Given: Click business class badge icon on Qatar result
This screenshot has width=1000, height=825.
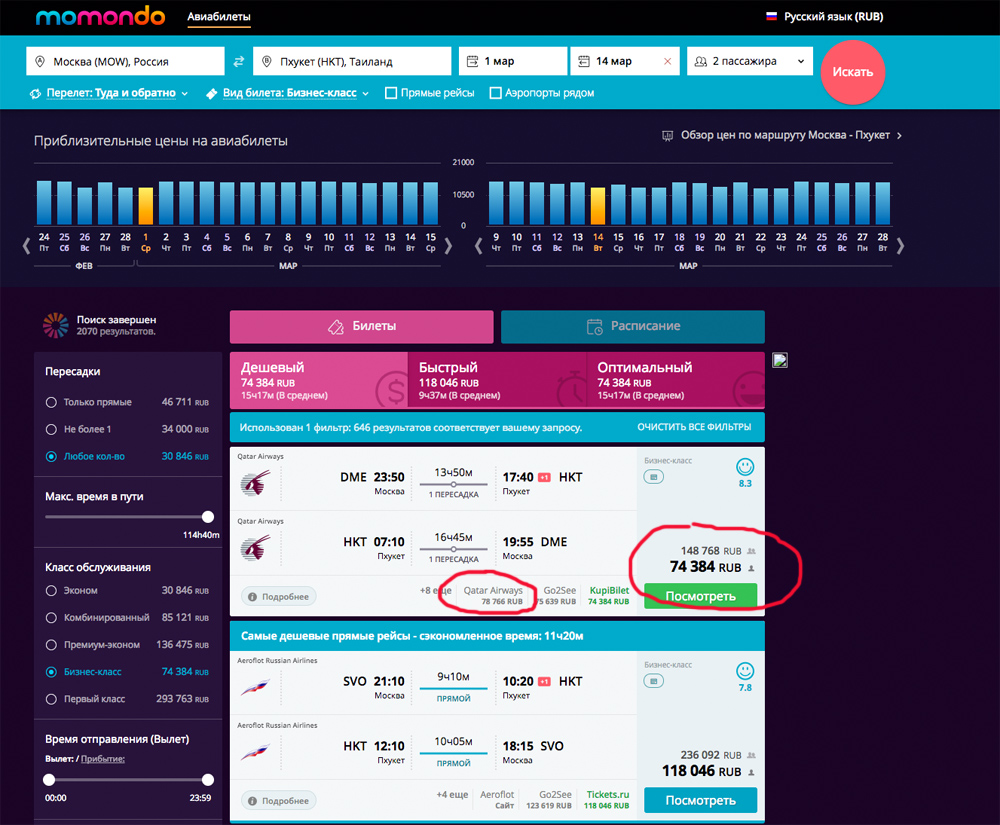Looking at the screenshot, I should coord(654,477).
